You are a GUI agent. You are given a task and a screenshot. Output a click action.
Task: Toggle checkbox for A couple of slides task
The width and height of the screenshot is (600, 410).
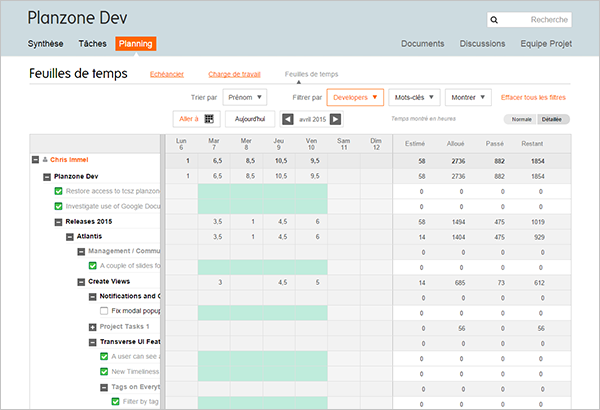tap(93, 266)
